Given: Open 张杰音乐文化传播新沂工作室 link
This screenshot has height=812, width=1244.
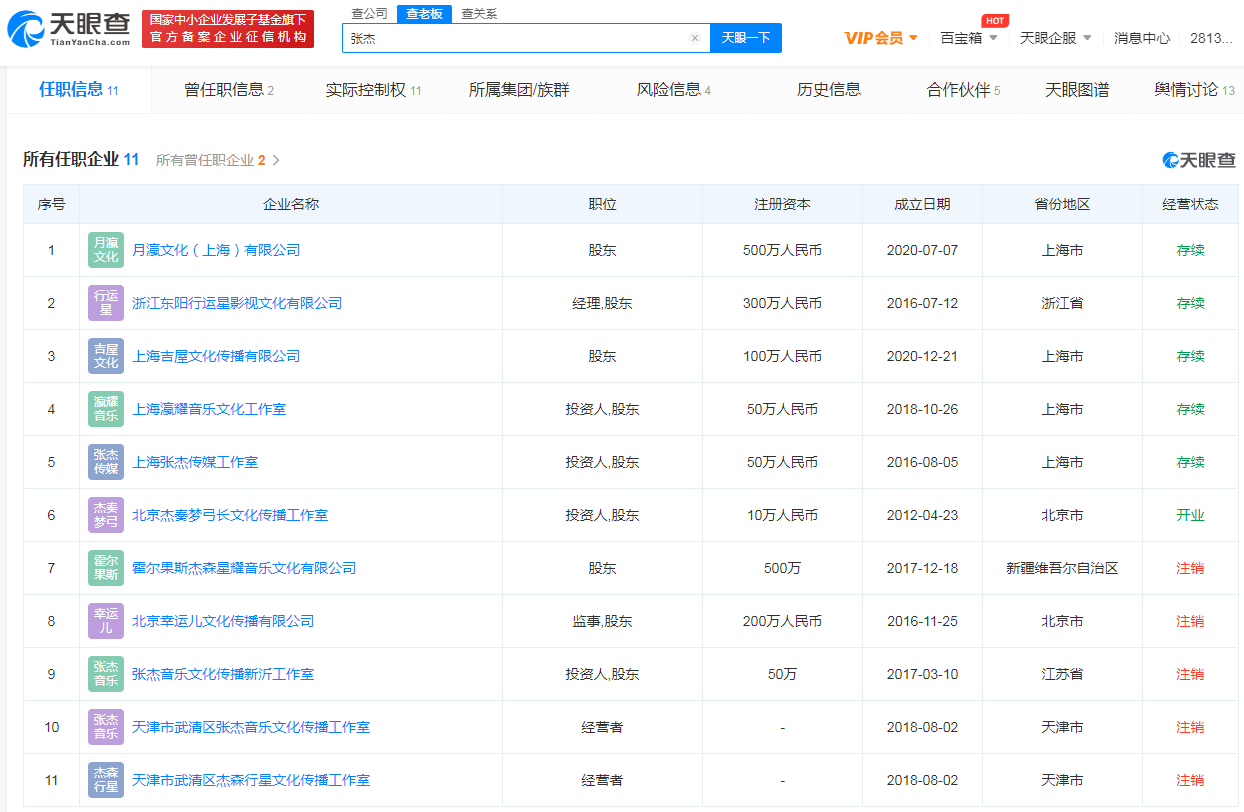Looking at the screenshot, I should [223, 674].
